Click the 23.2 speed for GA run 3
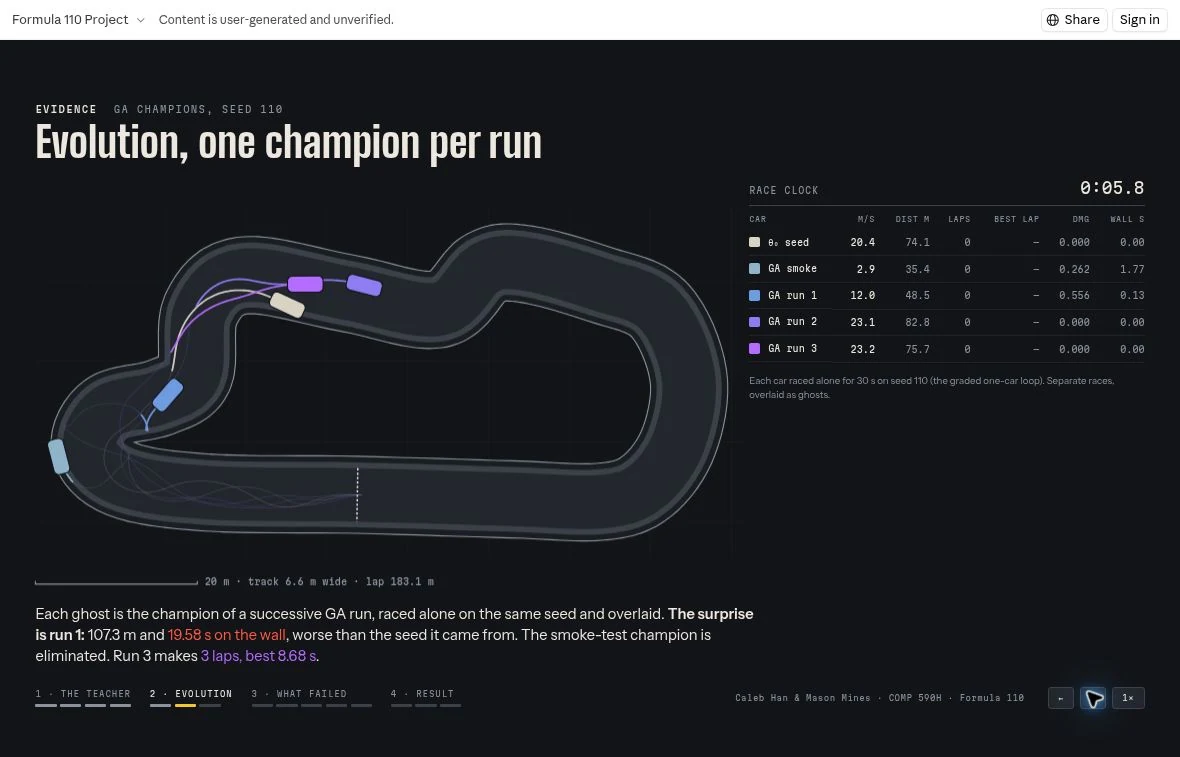The height and width of the screenshot is (757, 1180). click(x=862, y=348)
